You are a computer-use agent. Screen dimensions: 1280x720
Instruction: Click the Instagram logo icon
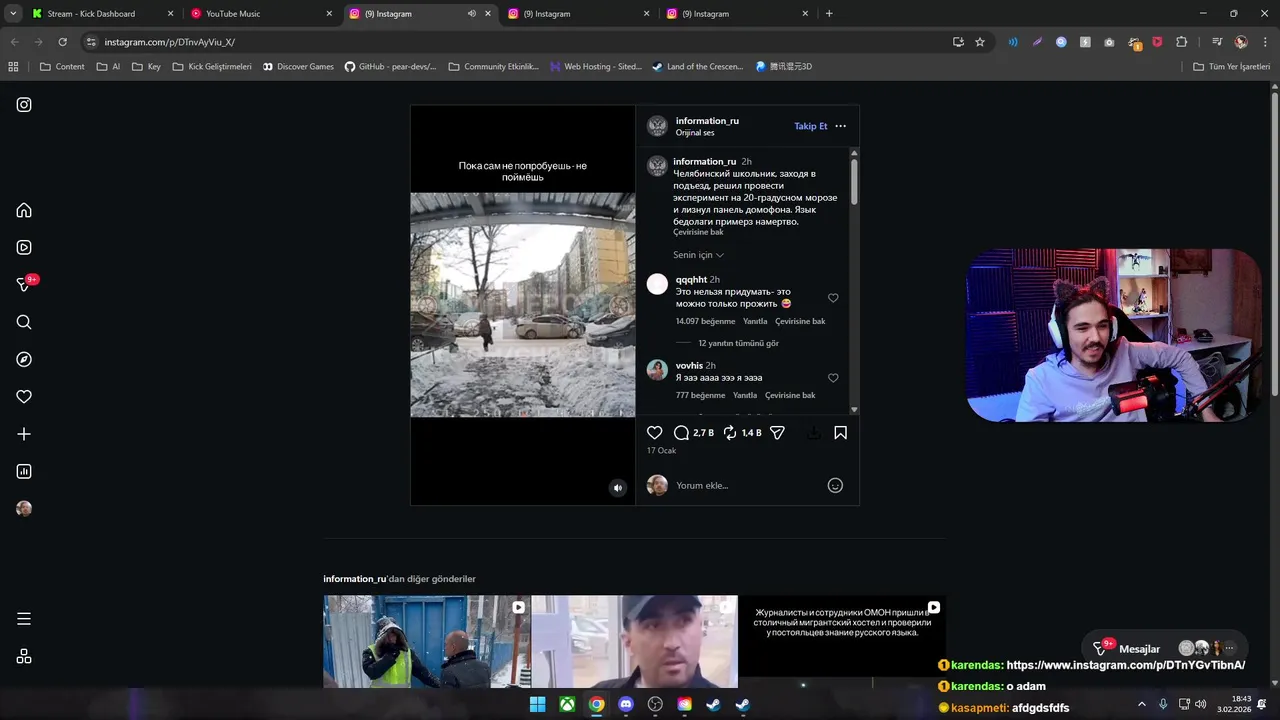[24, 104]
